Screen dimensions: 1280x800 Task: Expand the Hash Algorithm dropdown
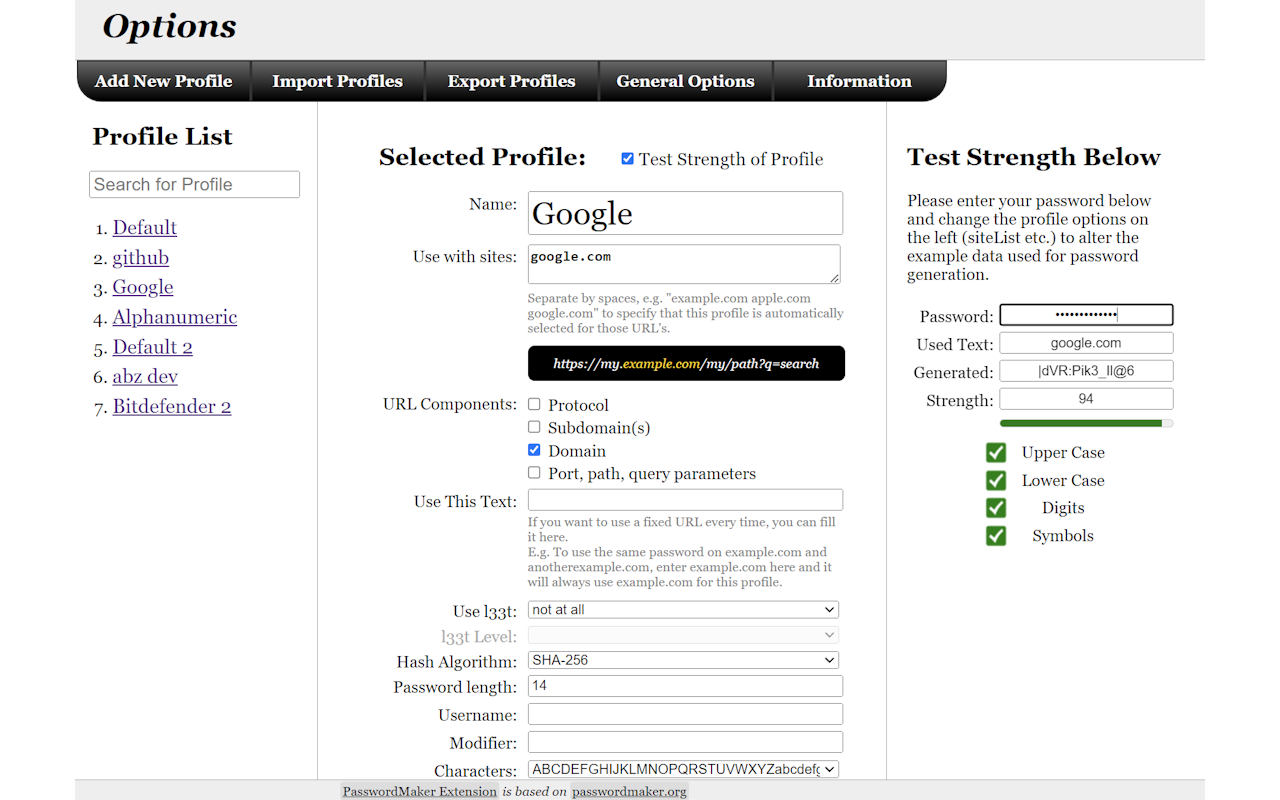683,660
